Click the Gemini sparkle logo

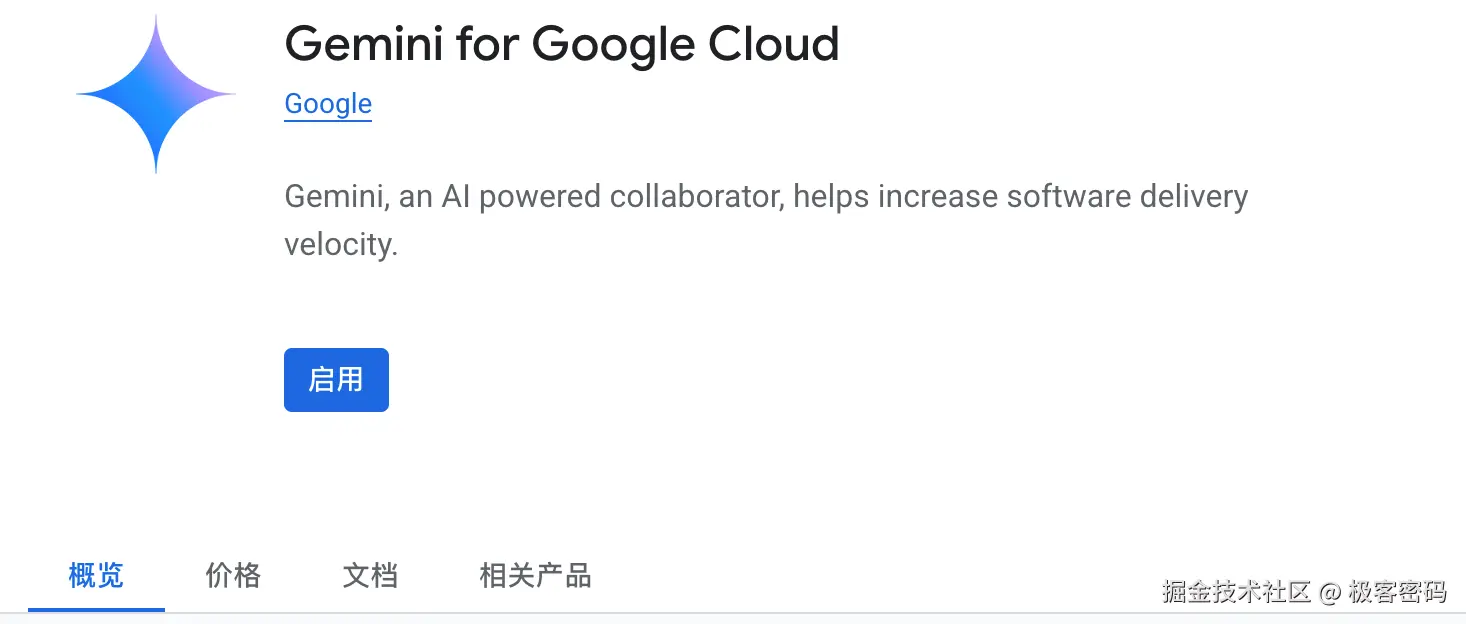[156, 95]
